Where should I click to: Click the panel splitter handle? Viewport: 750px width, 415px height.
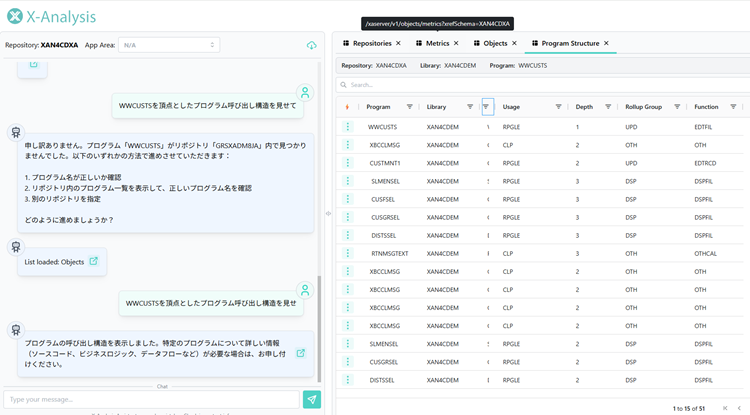click(x=328, y=213)
